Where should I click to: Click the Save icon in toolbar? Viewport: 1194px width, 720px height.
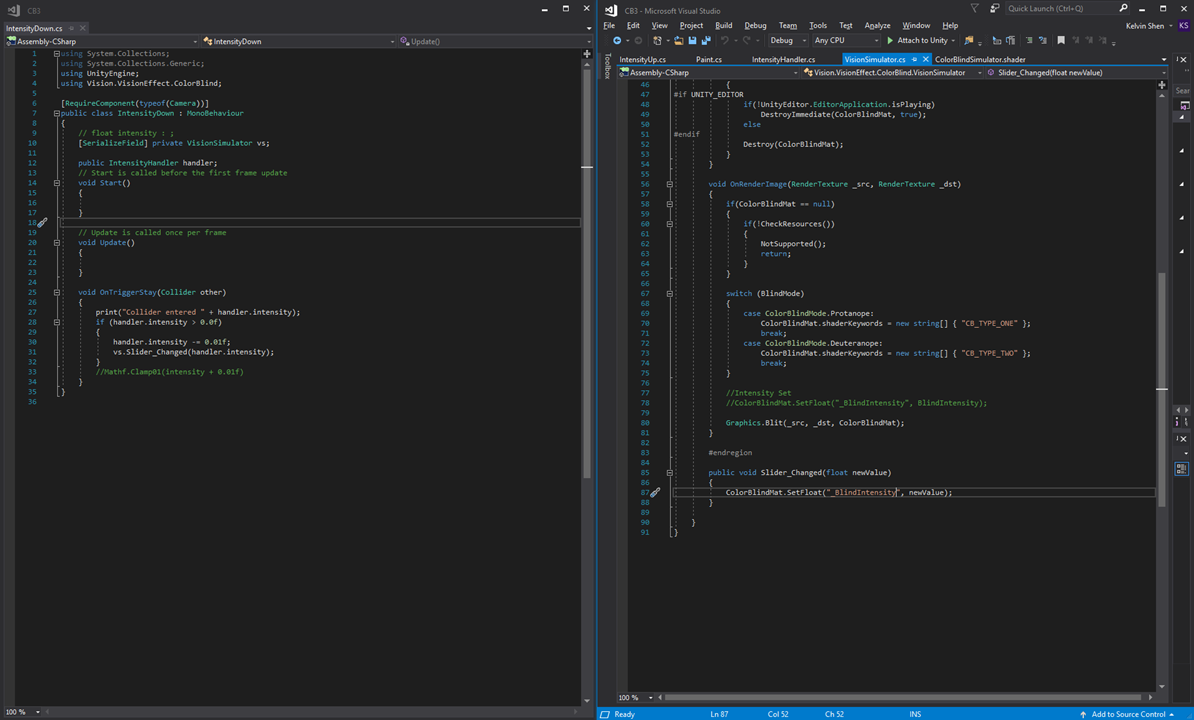(x=692, y=41)
